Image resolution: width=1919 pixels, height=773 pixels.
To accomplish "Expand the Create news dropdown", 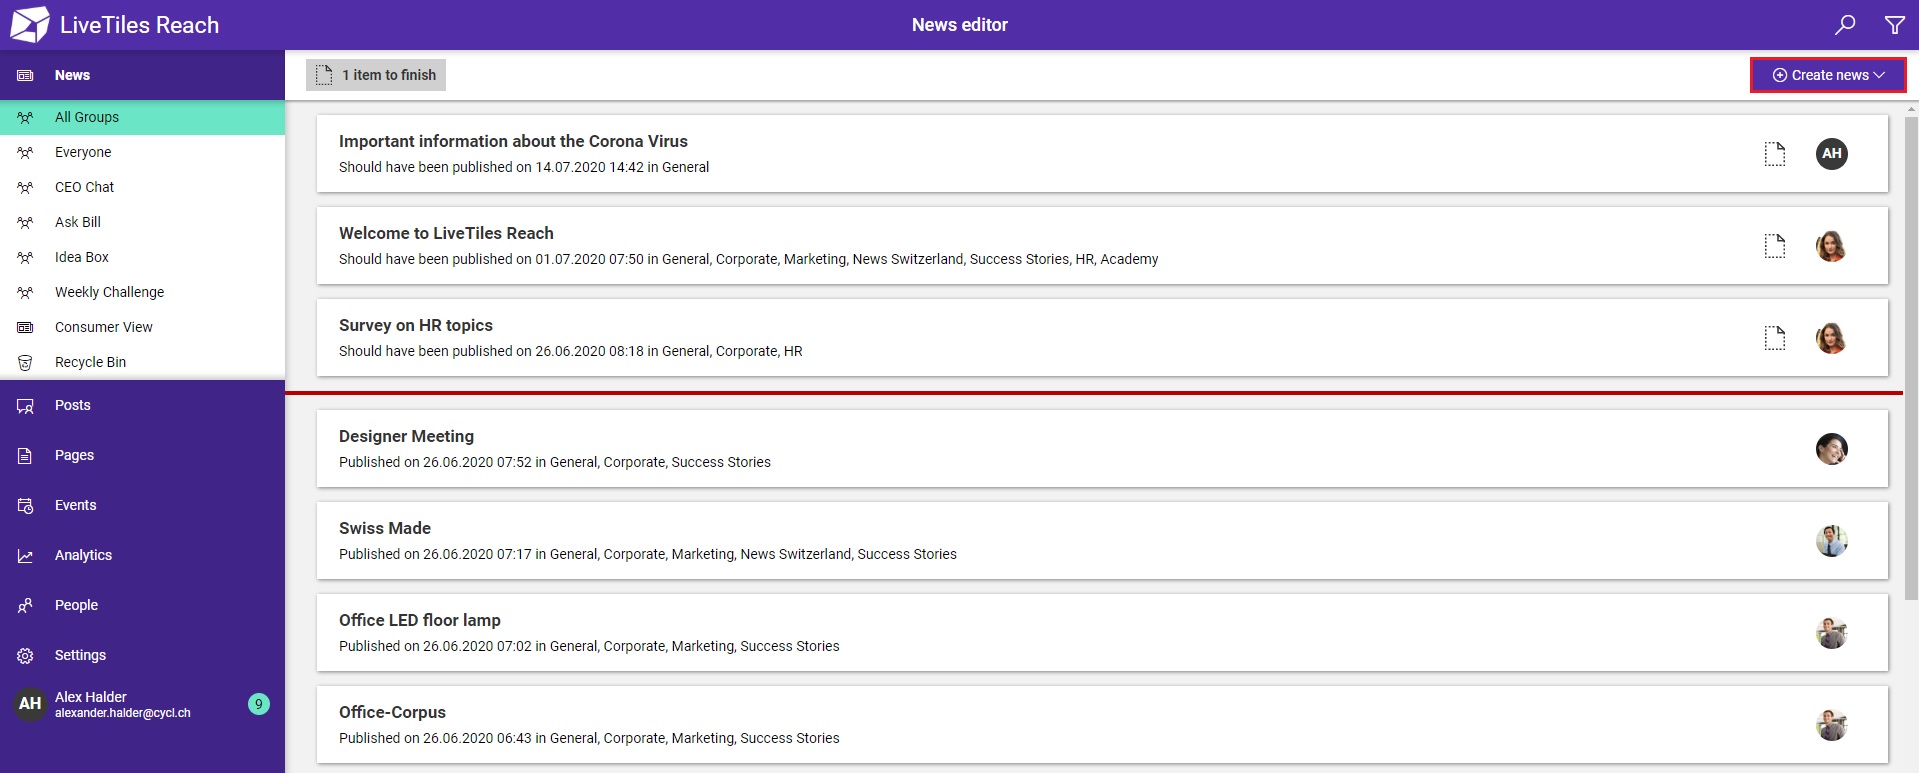I will pyautogui.click(x=1827, y=75).
